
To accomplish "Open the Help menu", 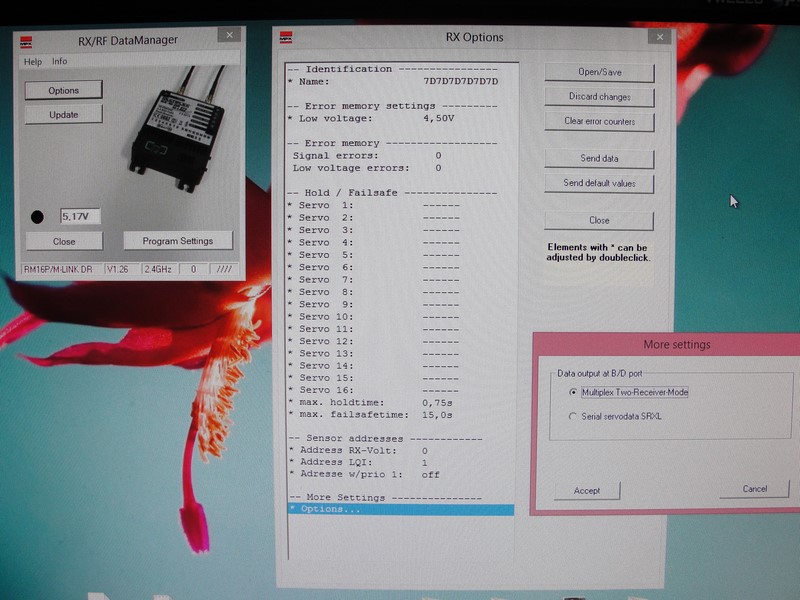I will point(33,62).
